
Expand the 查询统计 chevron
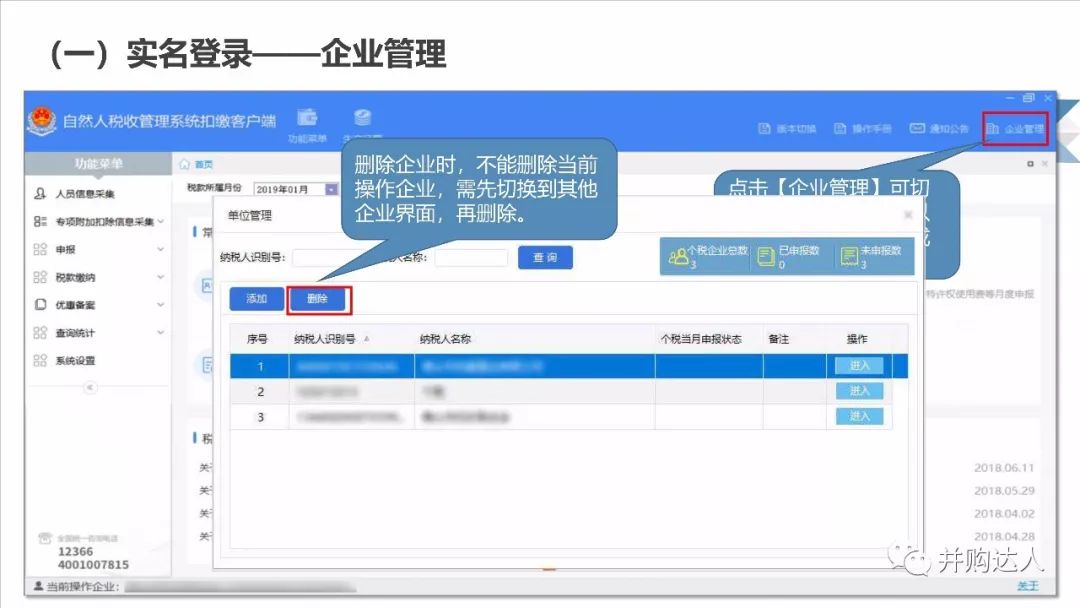(x=160, y=333)
